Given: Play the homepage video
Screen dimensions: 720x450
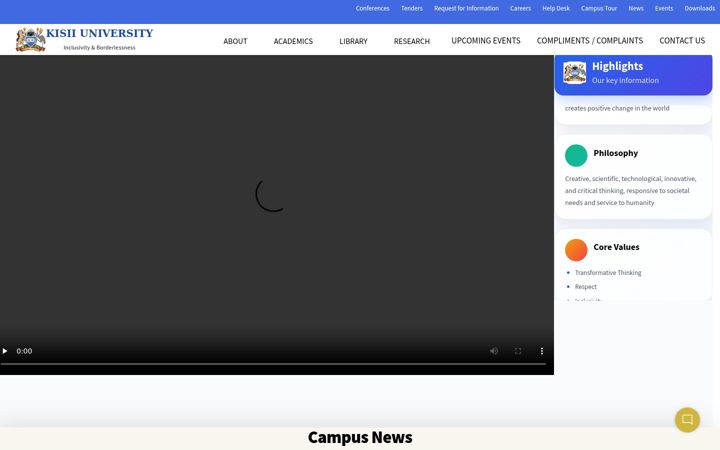Looking at the screenshot, I should (x=5, y=351).
